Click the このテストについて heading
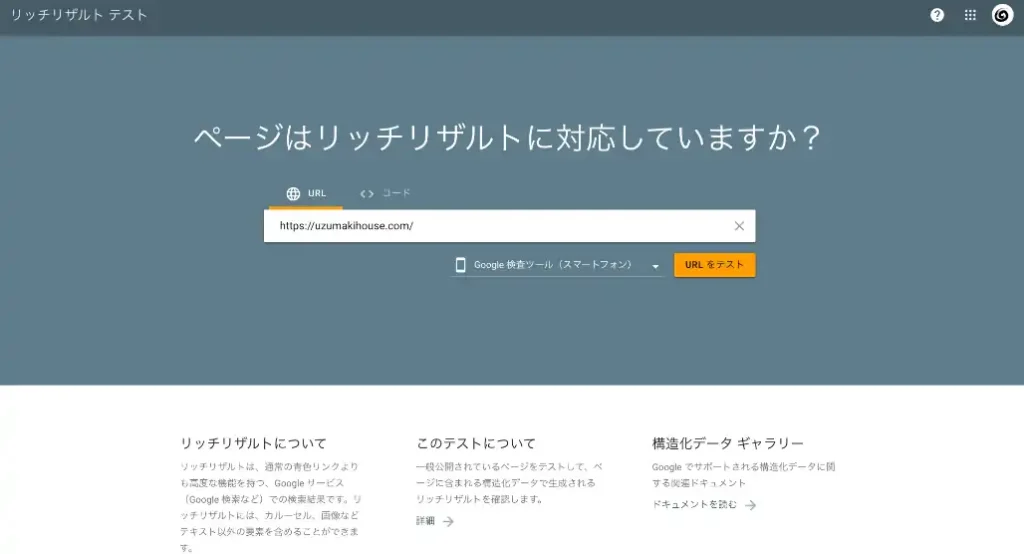Image resolution: width=1024 pixels, height=554 pixels. coord(476,443)
